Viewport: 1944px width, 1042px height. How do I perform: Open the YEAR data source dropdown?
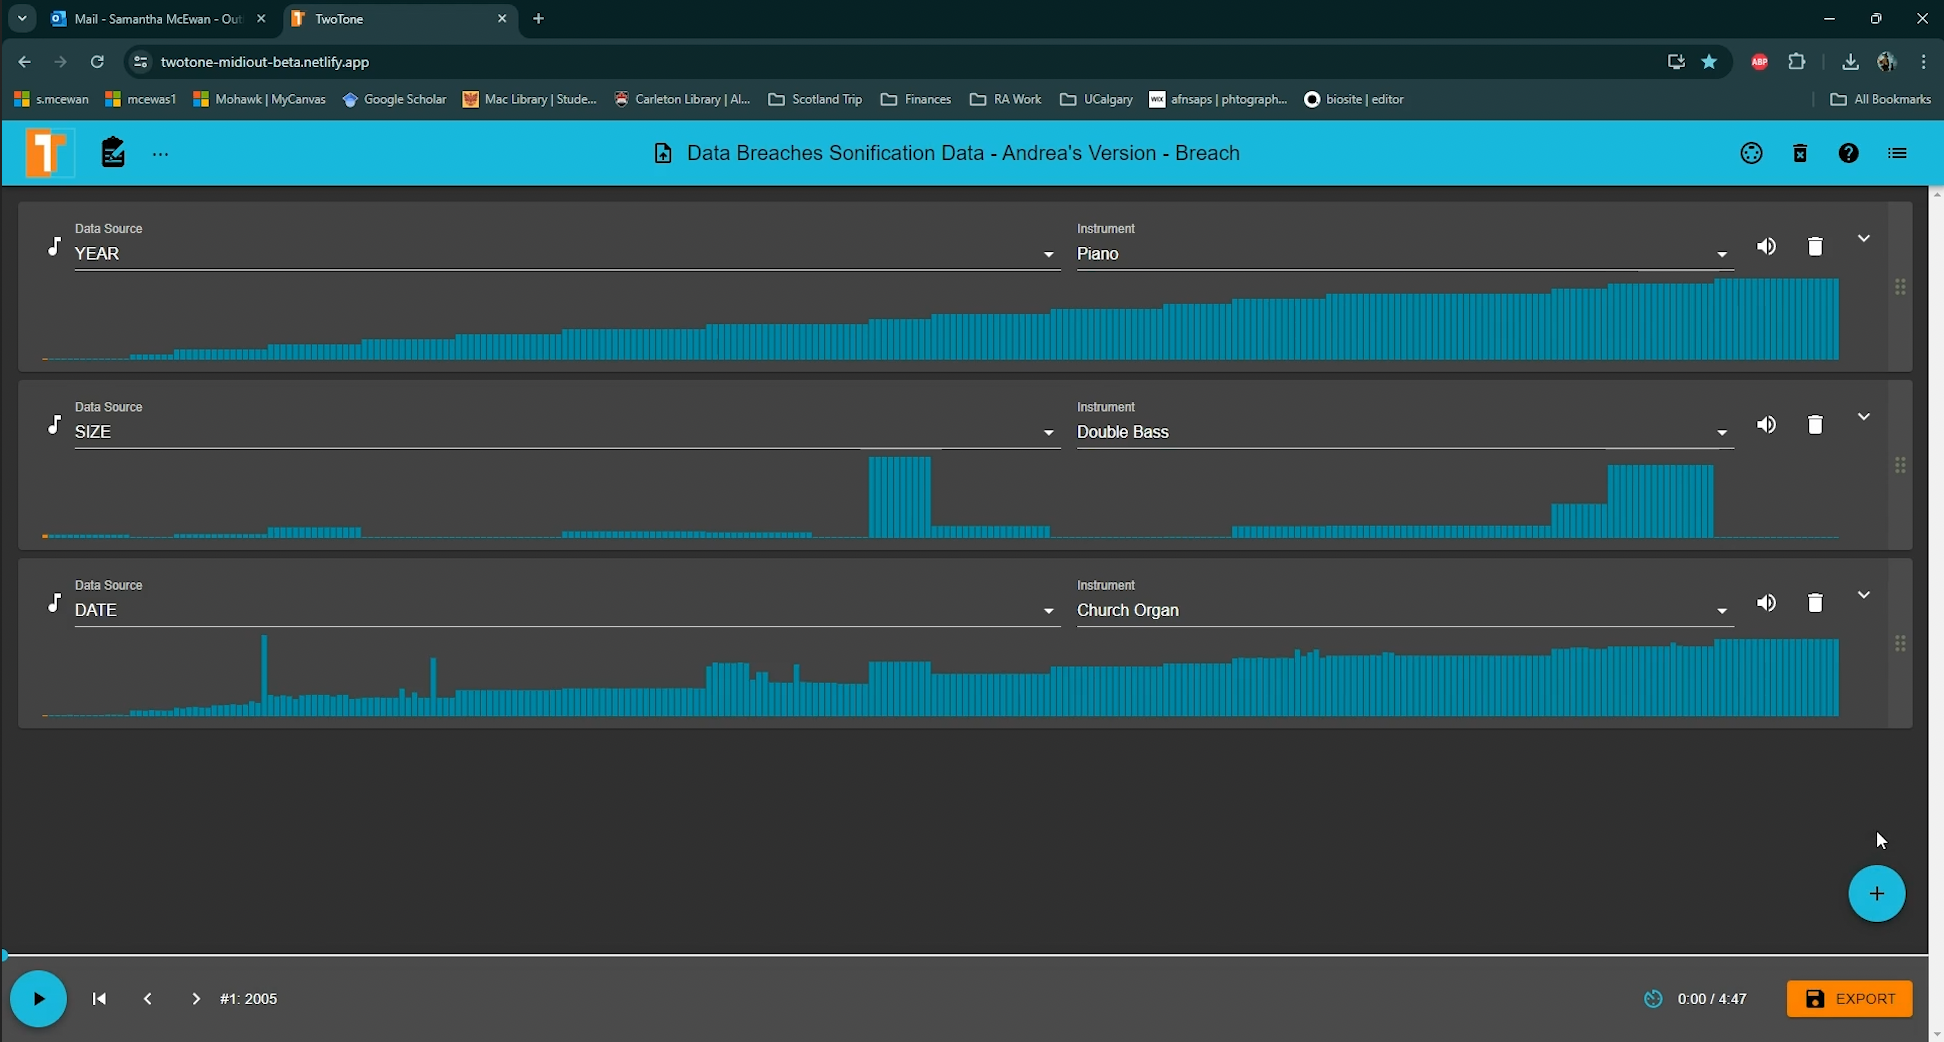point(566,254)
